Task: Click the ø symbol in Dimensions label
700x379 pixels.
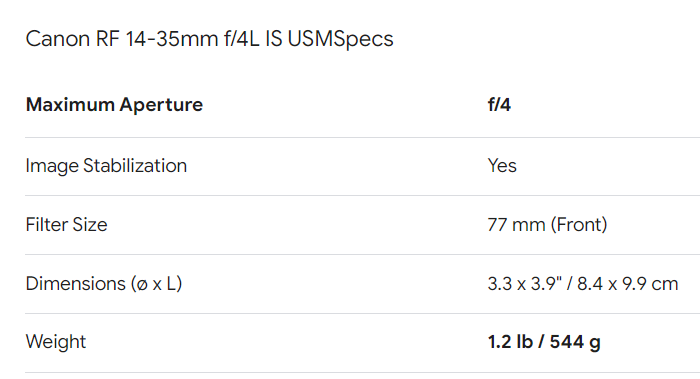Action: [142, 285]
